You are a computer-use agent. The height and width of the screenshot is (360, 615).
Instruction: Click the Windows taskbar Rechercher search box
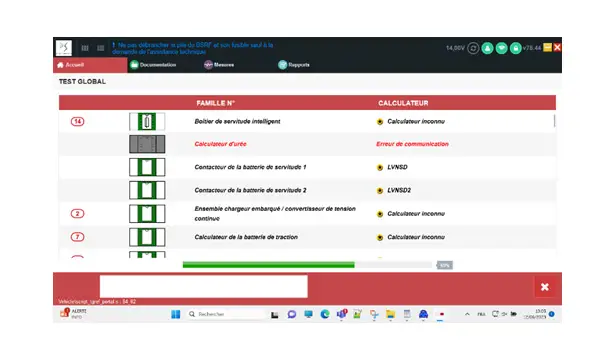point(226,314)
